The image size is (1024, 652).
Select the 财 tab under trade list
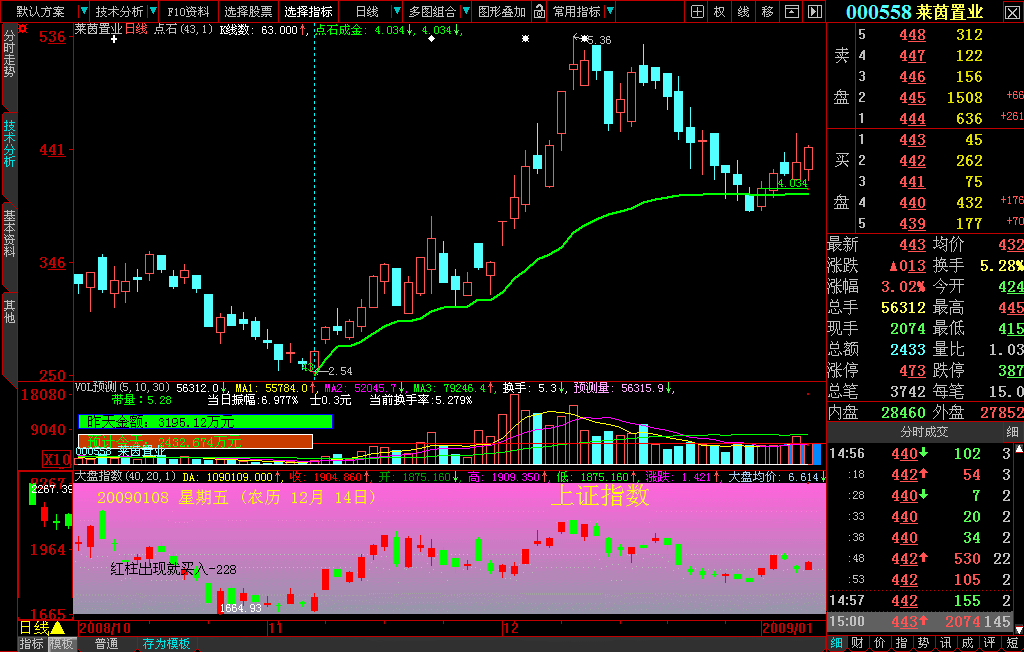(858, 644)
